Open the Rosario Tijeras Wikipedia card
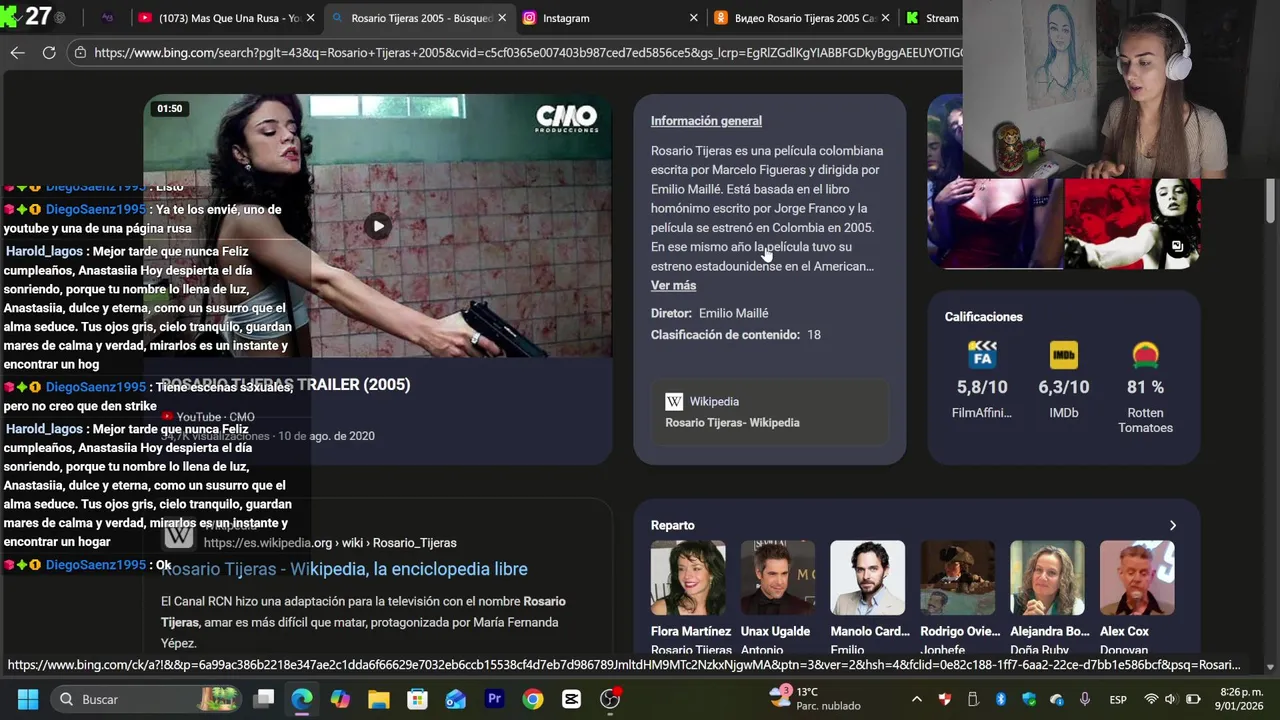1280x720 pixels. [770, 412]
